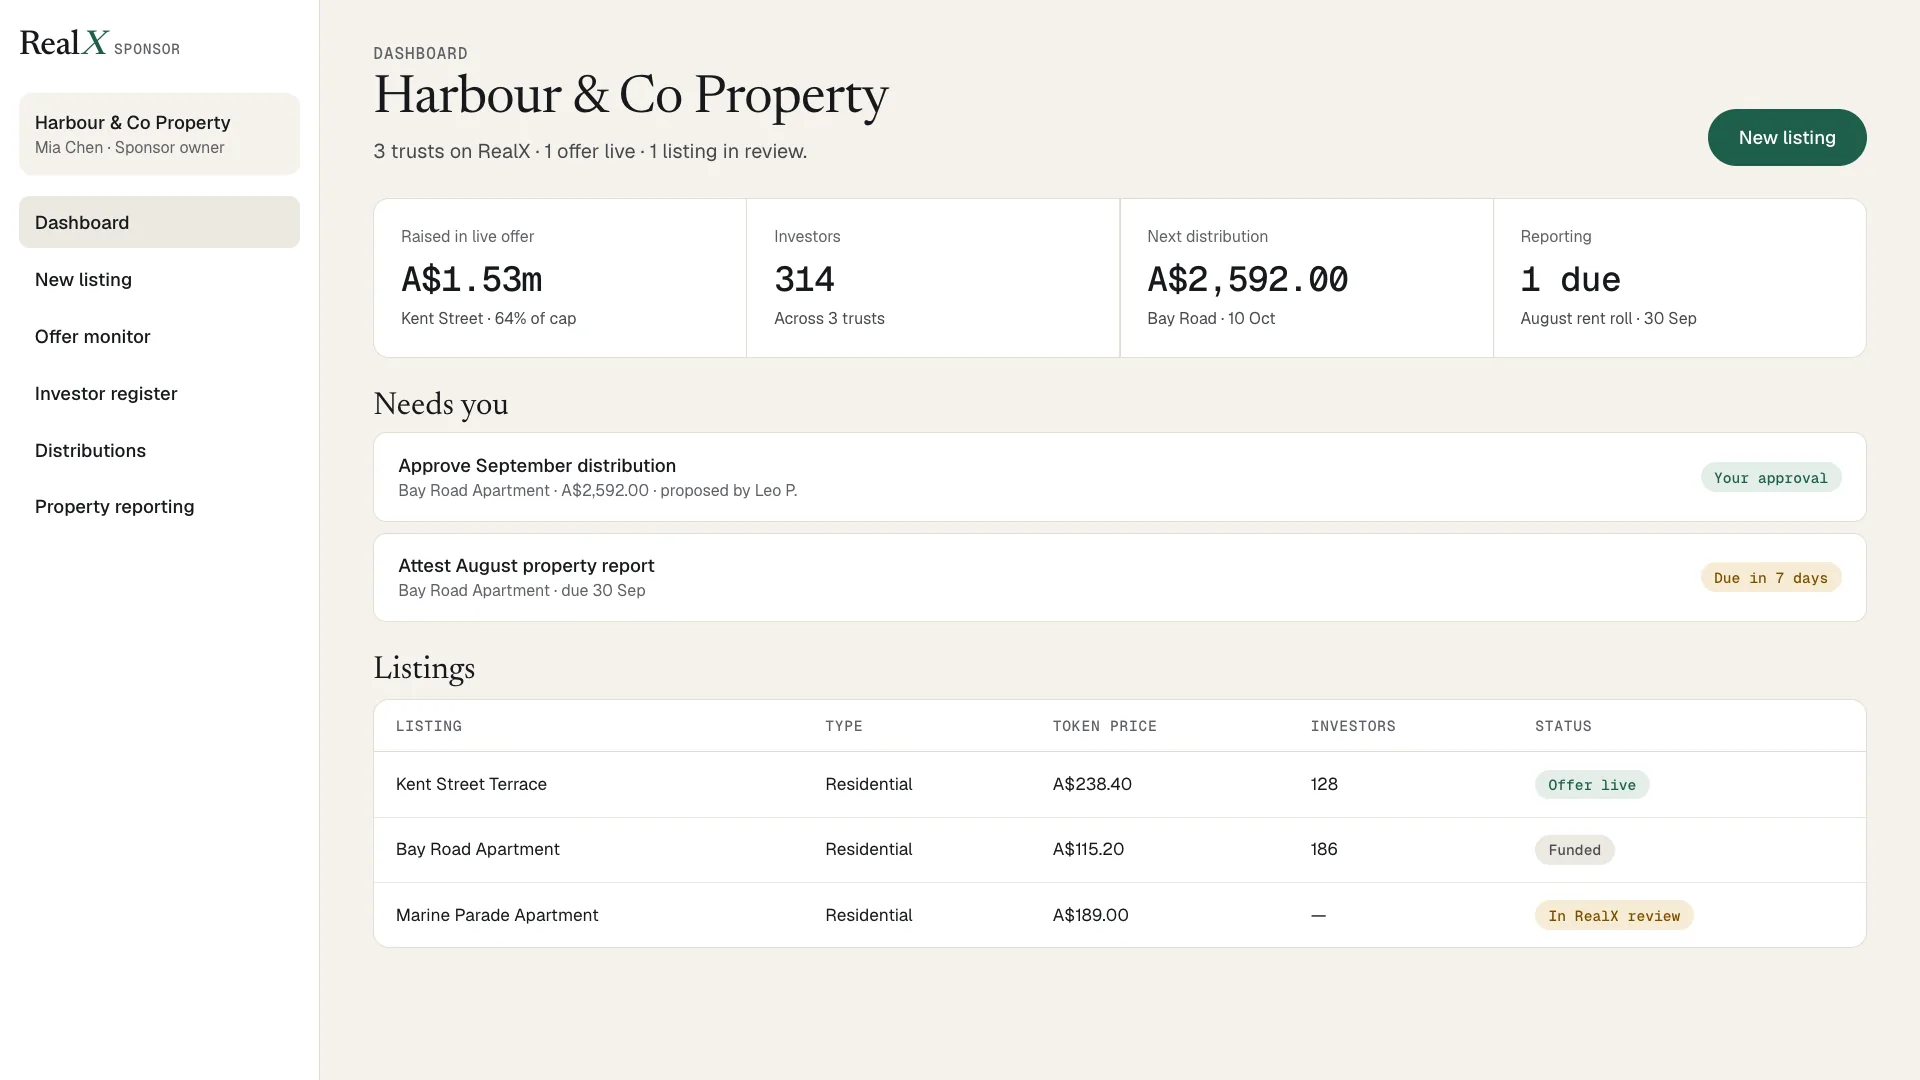The width and height of the screenshot is (1920, 1080).
Task: Click Across 3 trusts text
Action: click(x=829, y=318)
